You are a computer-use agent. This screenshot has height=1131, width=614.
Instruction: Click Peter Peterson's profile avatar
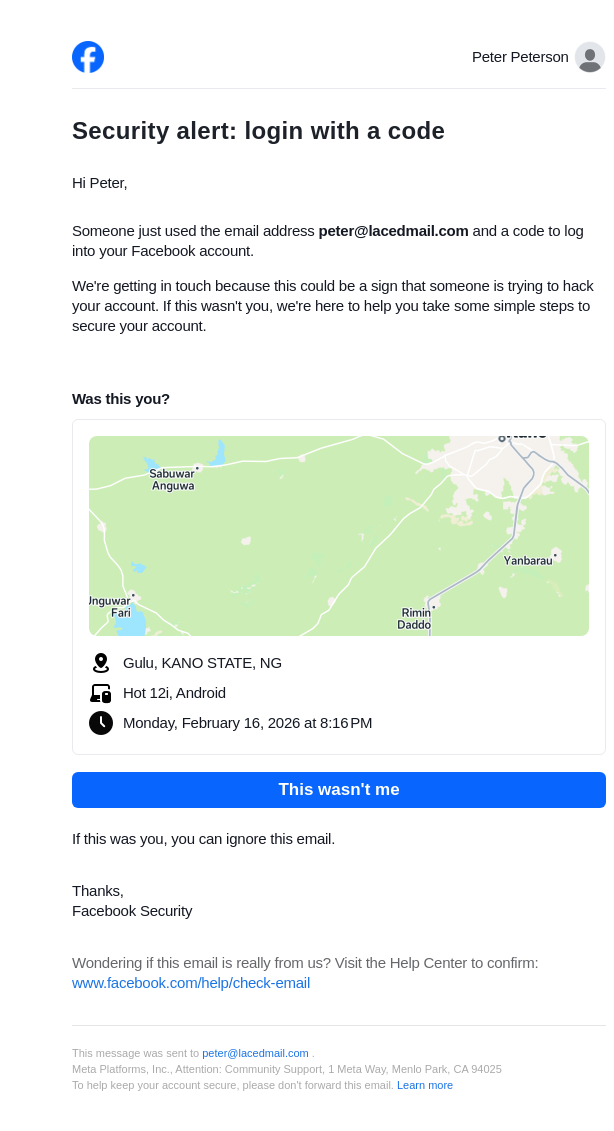589,57
